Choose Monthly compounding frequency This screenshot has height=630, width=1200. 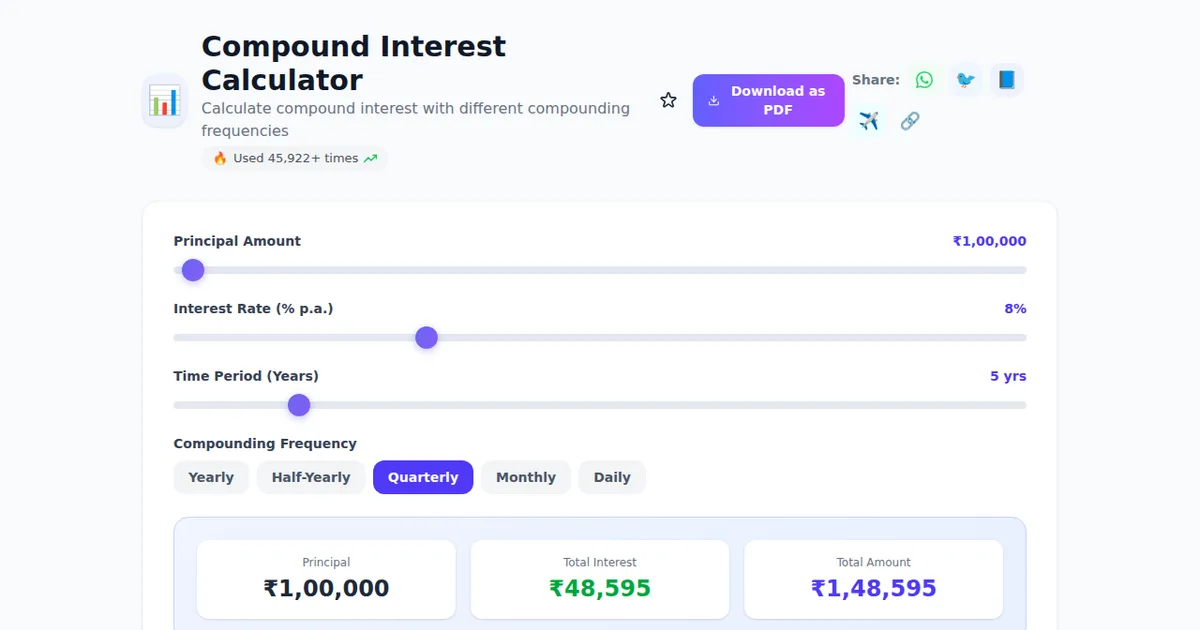pyautogui.click(x=526, y=477)
